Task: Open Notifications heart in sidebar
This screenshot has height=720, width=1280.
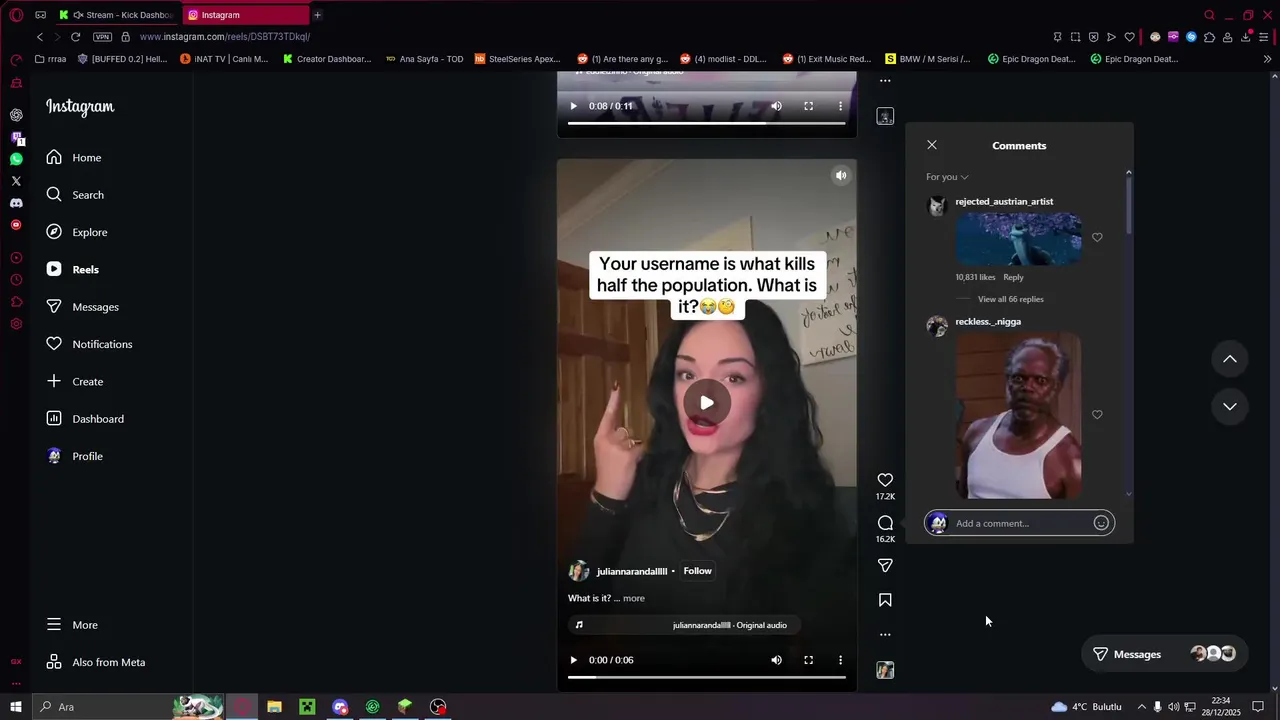Action: coord(89,344)
